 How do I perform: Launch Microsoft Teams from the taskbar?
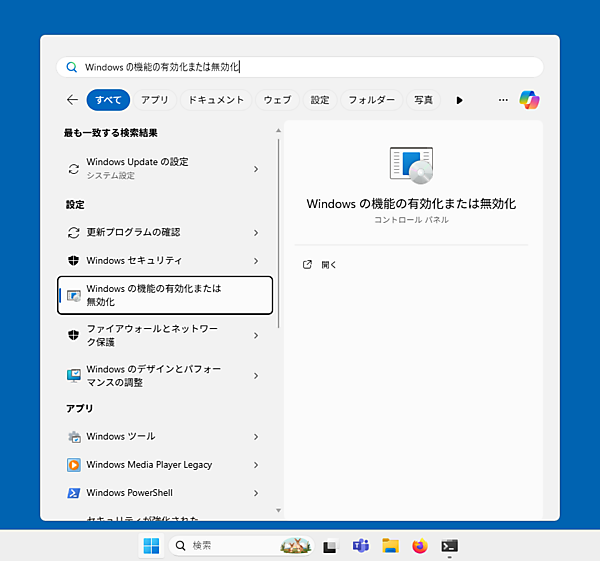tap(360, 546)
